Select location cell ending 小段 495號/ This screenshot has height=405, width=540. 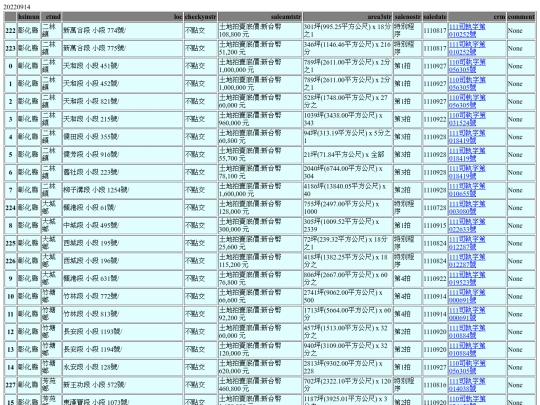(x=123, y=226)
